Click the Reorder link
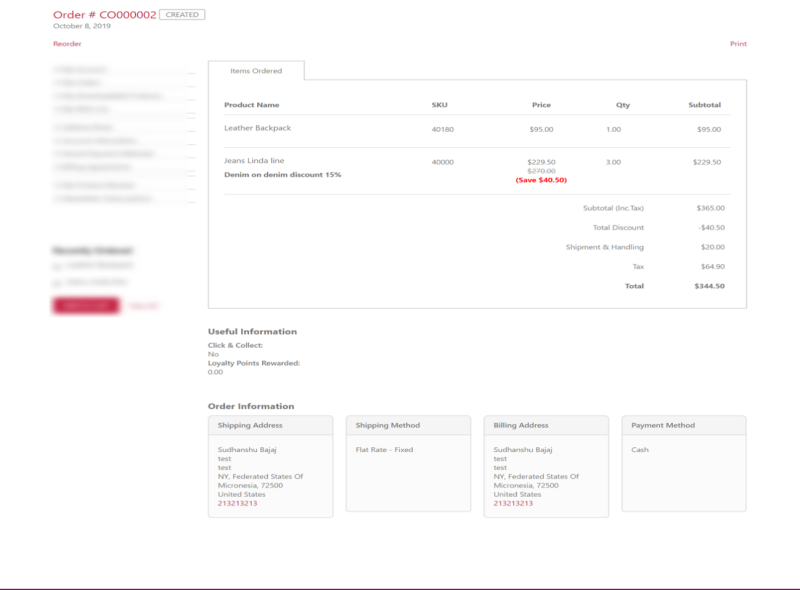 pyautogui.click(x=67, y=44)
